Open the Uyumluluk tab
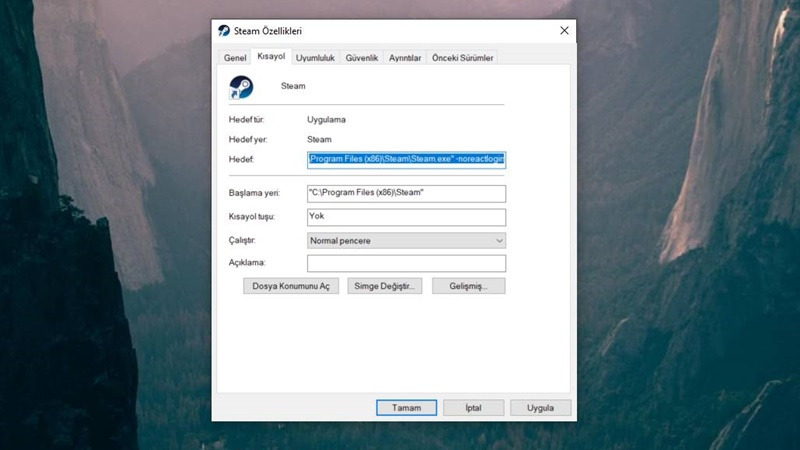 pyautogui.click(x=315, y=59)
